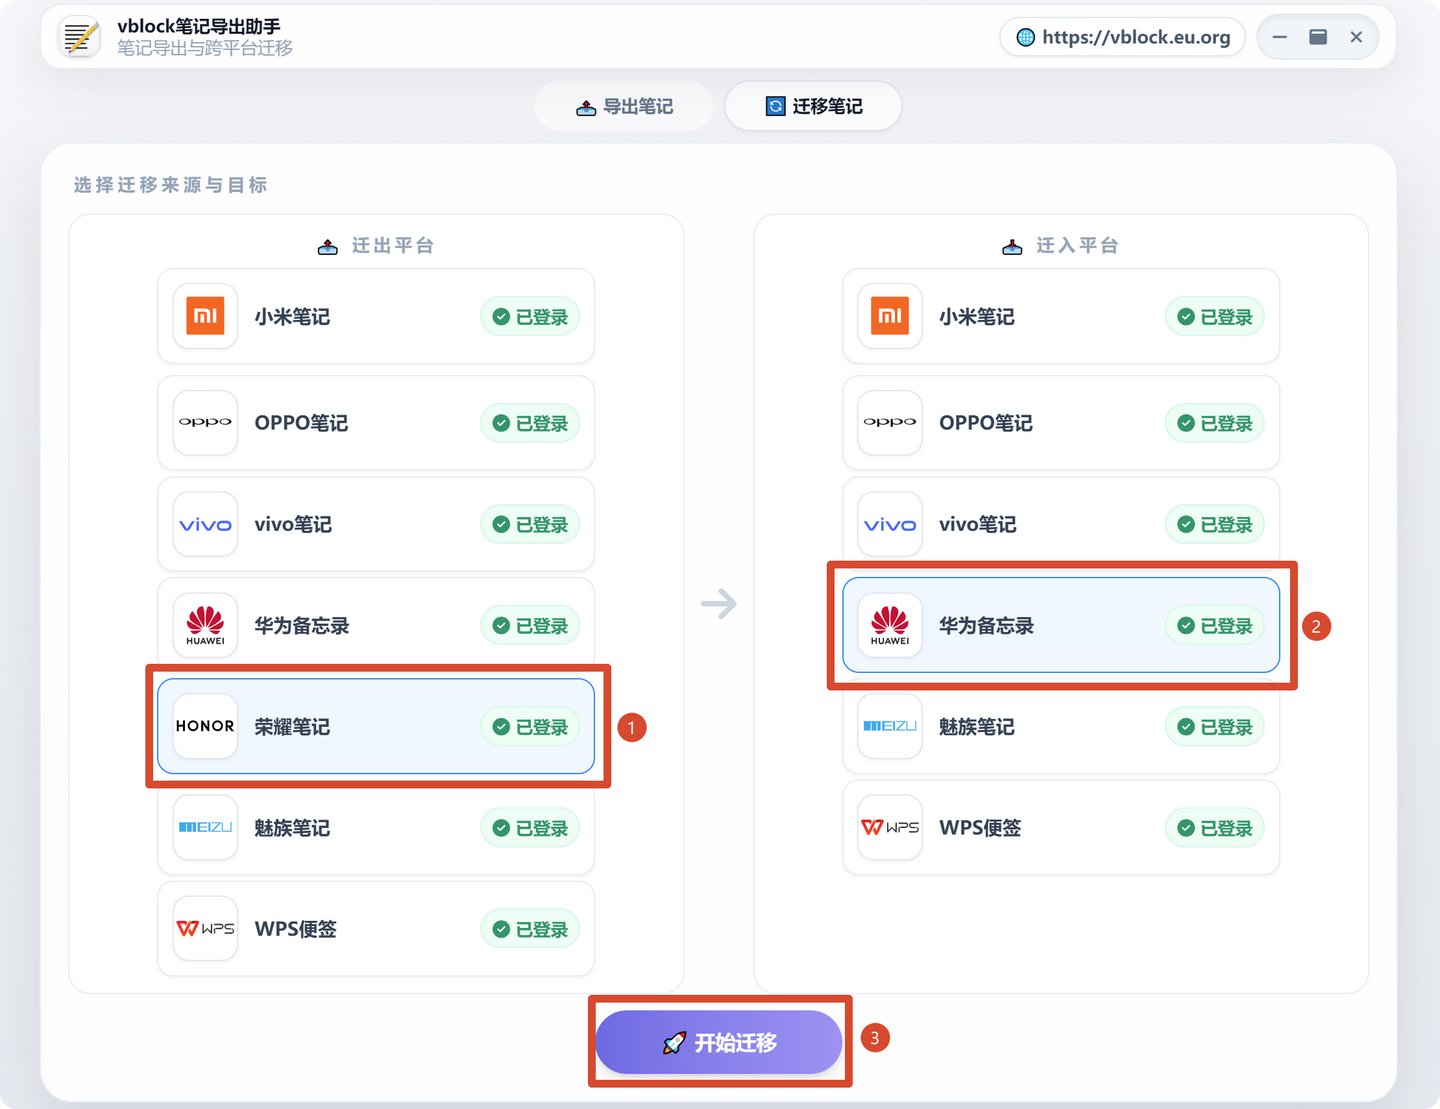Image resolution: width=1440 pixels, height=1109 pixels.
Task: Click 已登录 badge for source 魅族笔记
Action: (x=530, y=828)
